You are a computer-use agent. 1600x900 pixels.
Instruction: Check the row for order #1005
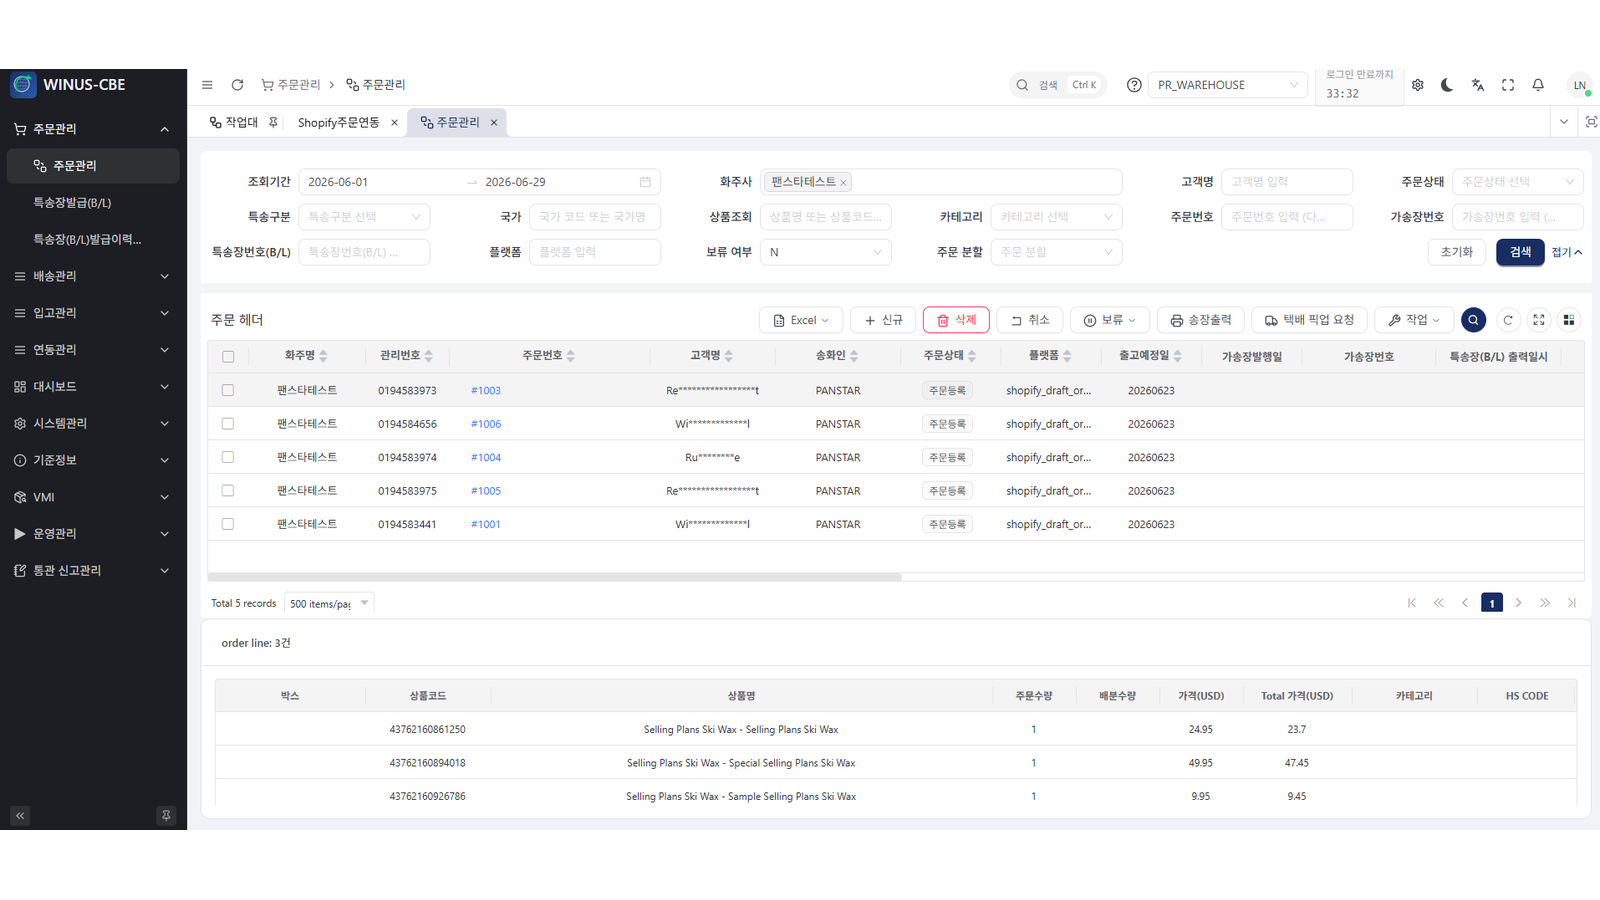[228, 491]
